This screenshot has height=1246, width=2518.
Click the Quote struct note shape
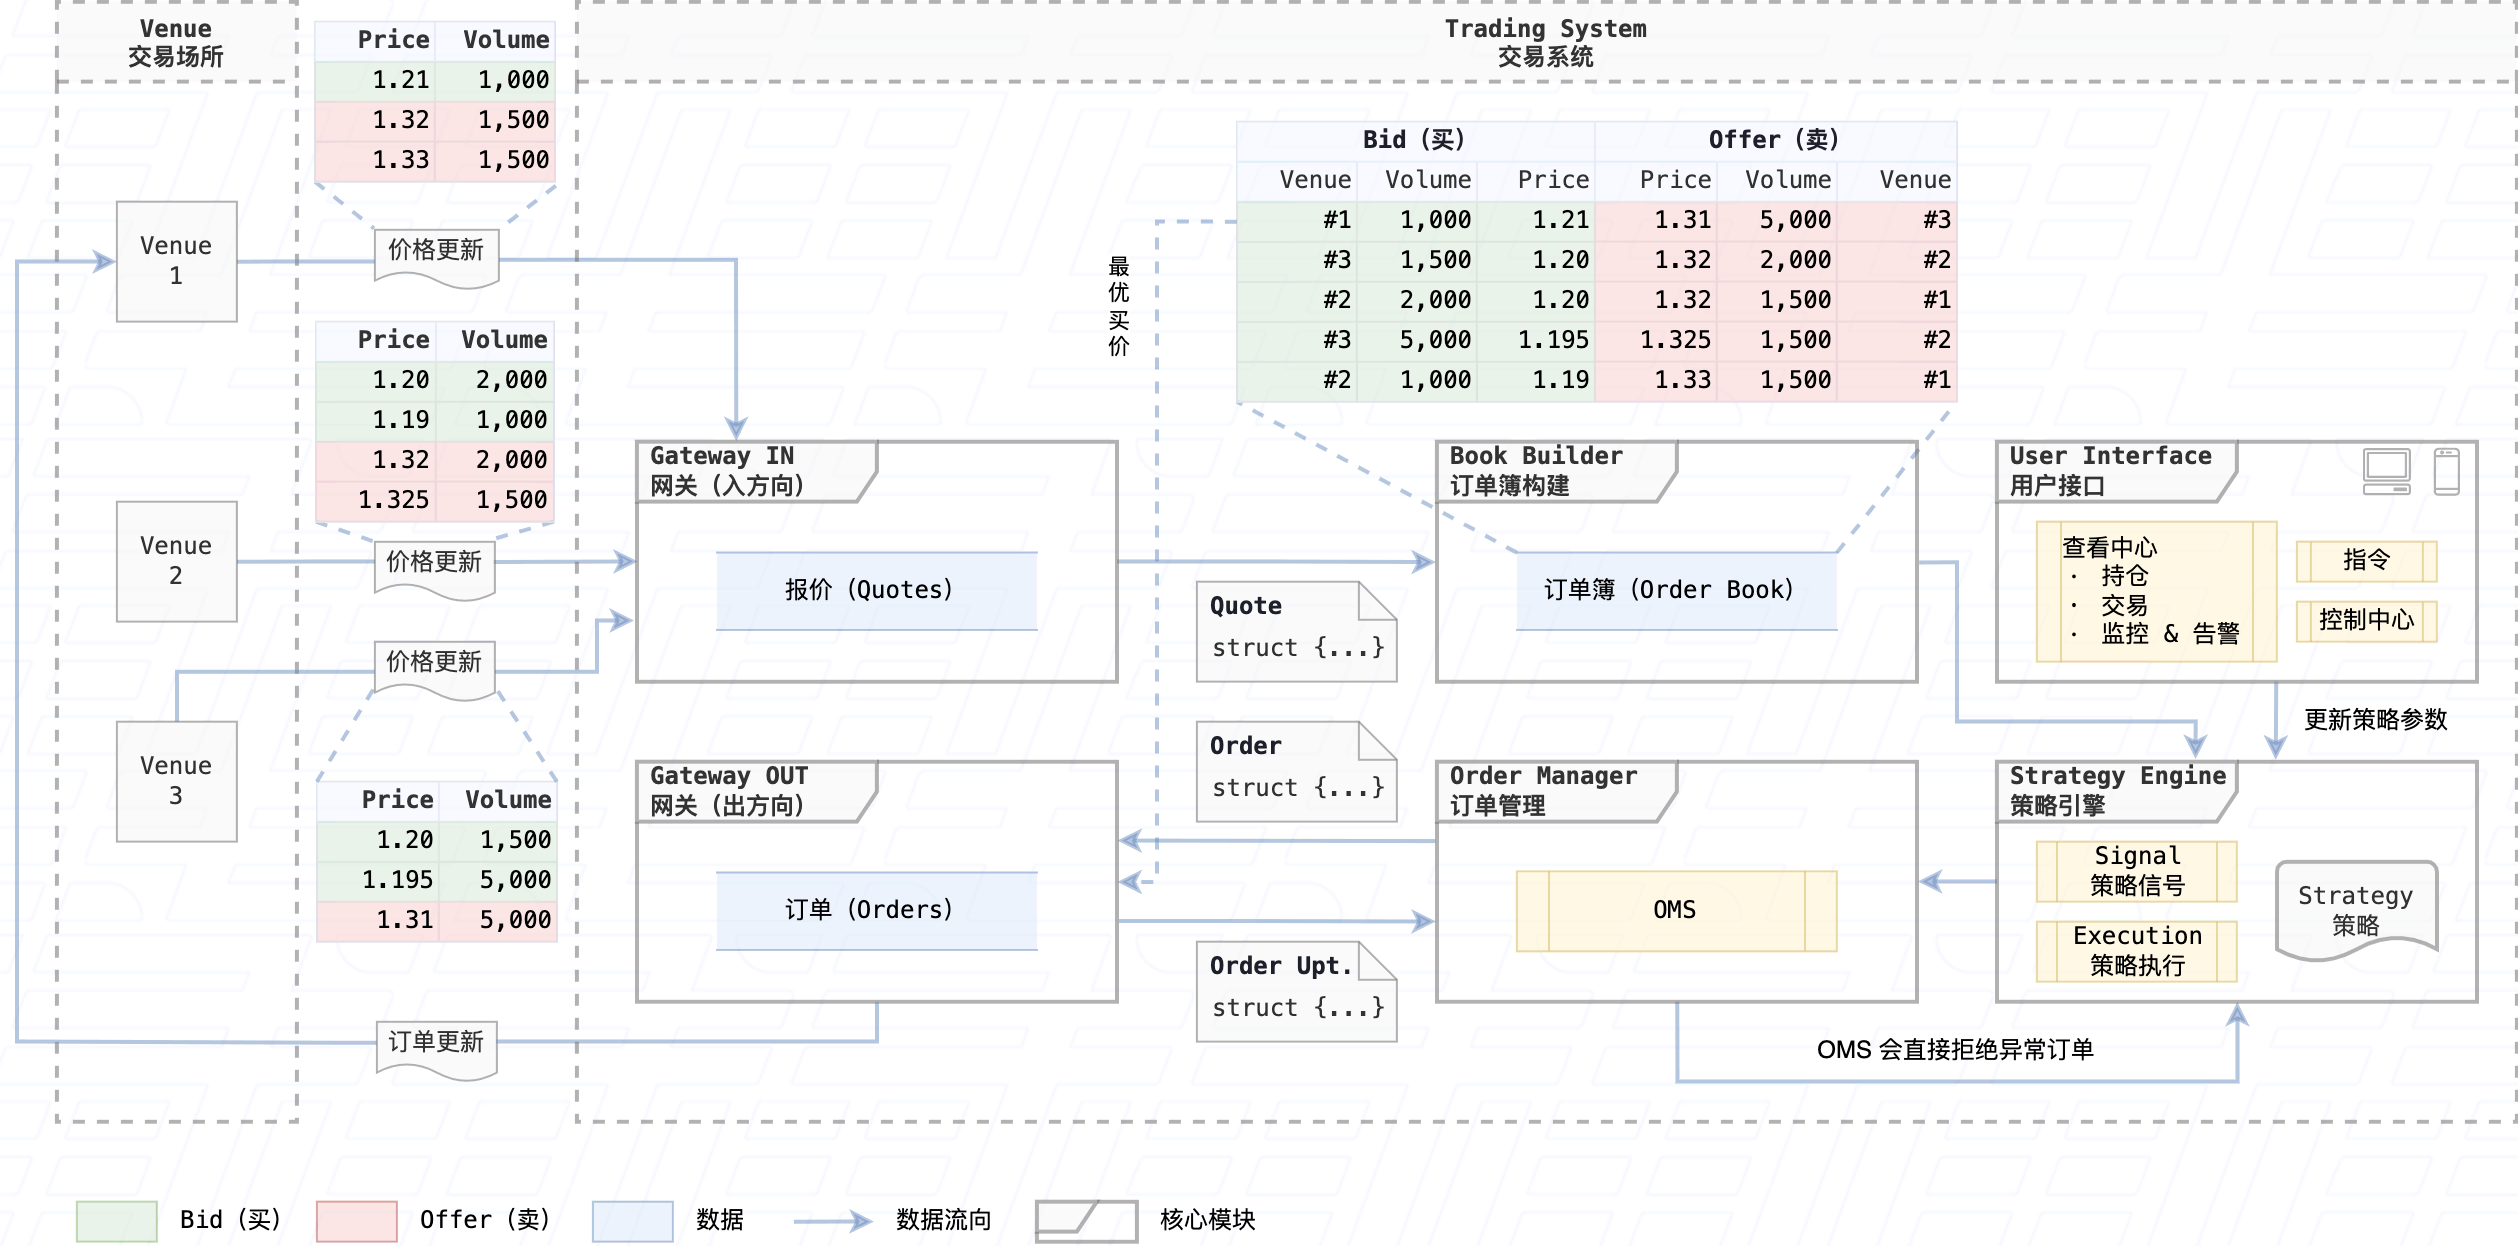pos(1295,631)
